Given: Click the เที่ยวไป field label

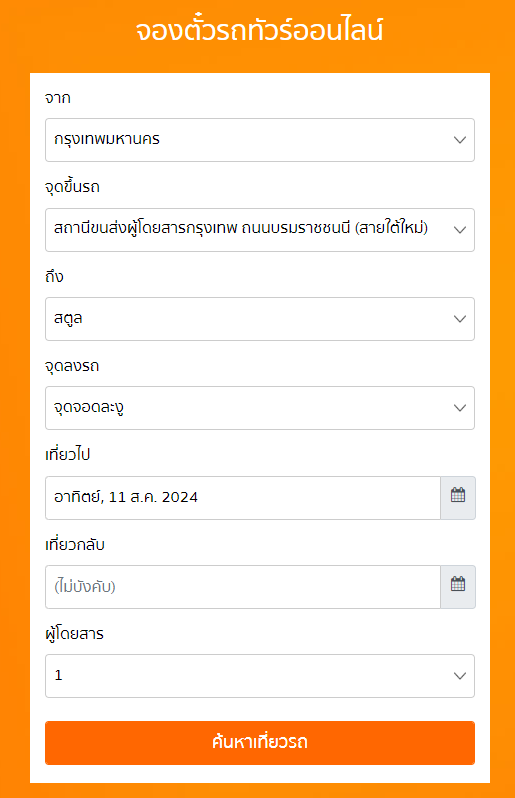Looking at the screenshot, I should click(x=68, y=454).
